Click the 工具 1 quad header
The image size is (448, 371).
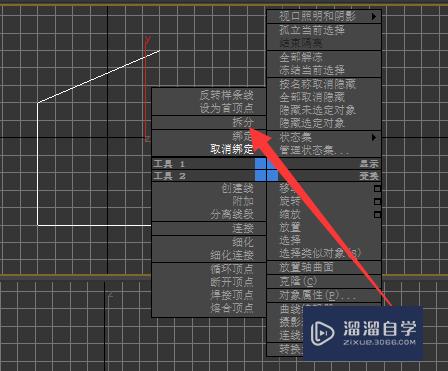pos(169,164)
